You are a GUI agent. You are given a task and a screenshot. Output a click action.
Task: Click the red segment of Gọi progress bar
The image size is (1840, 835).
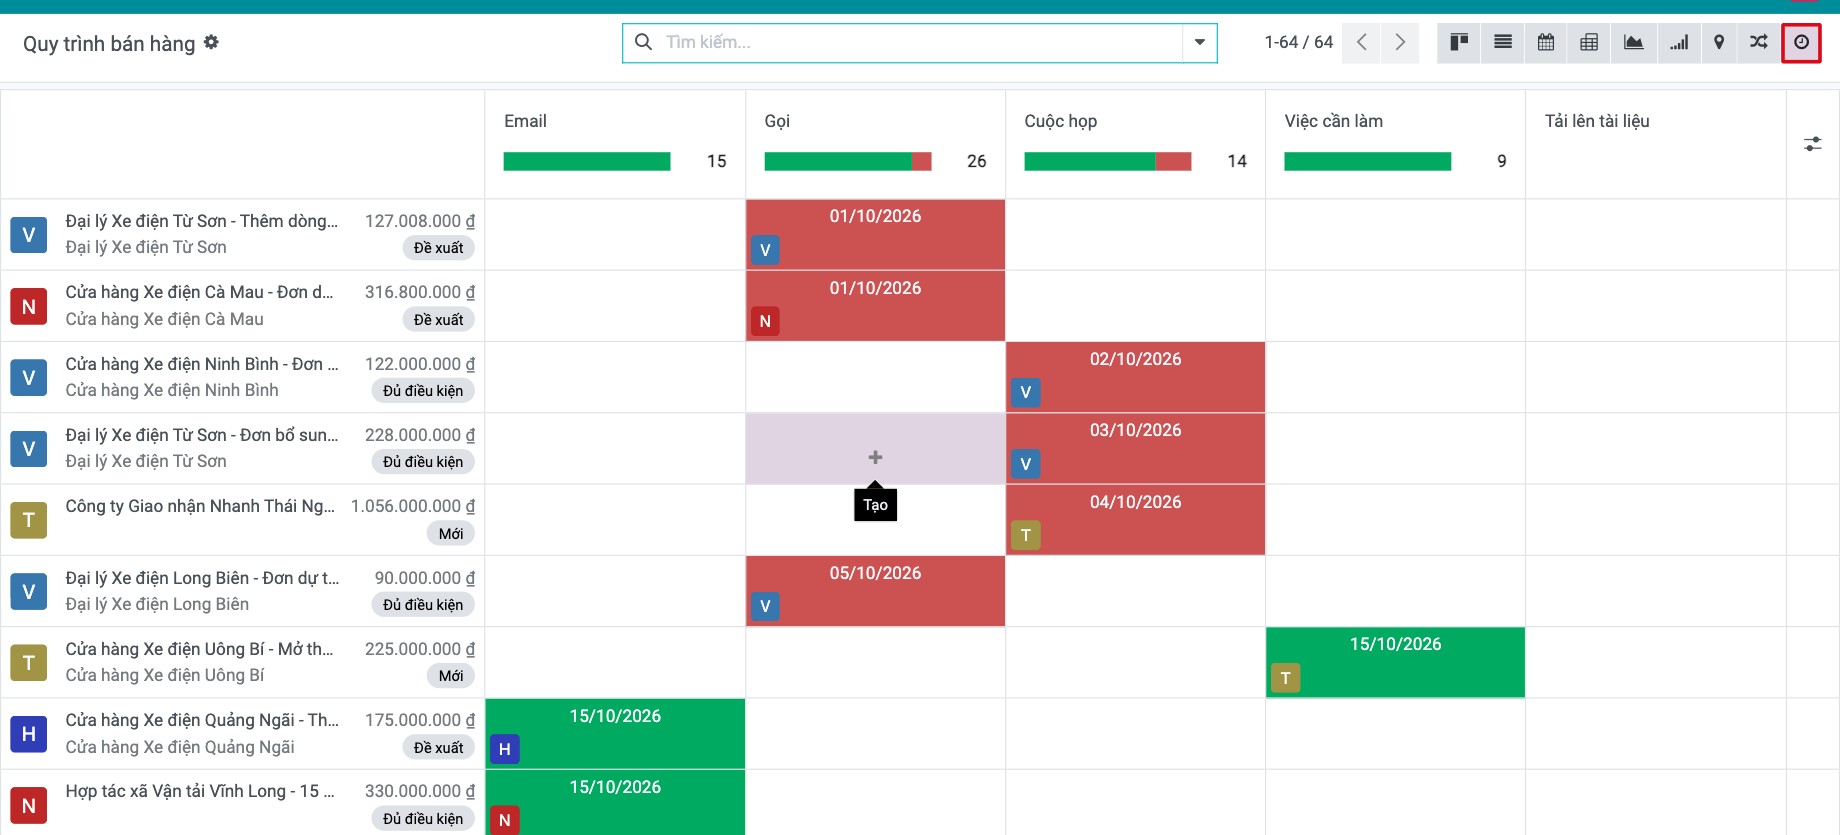922,161
